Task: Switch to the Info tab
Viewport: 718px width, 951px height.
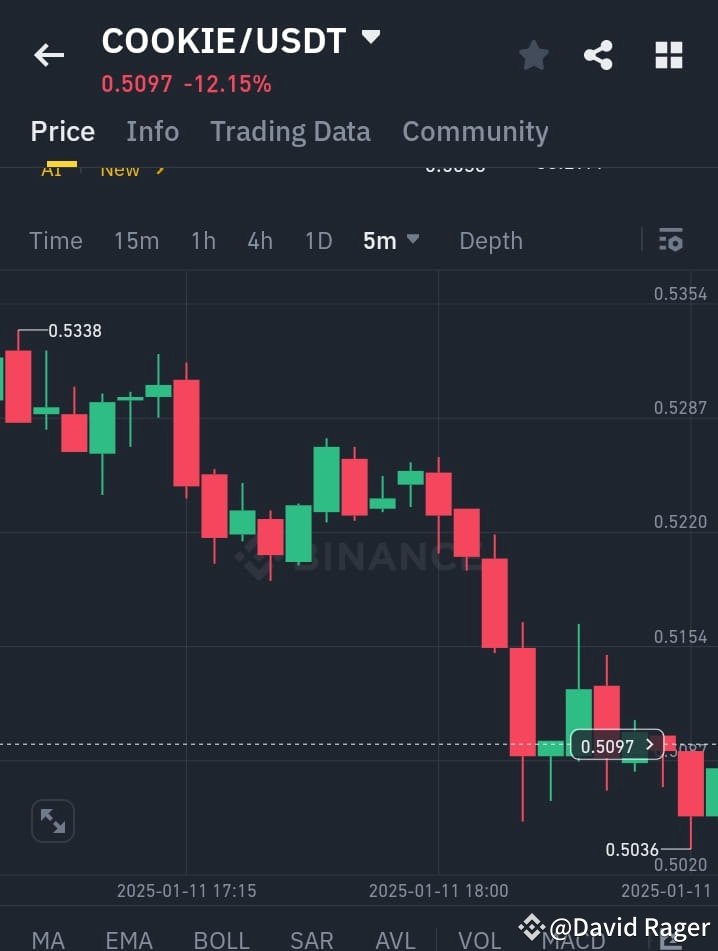Action: tap(152, 131)
